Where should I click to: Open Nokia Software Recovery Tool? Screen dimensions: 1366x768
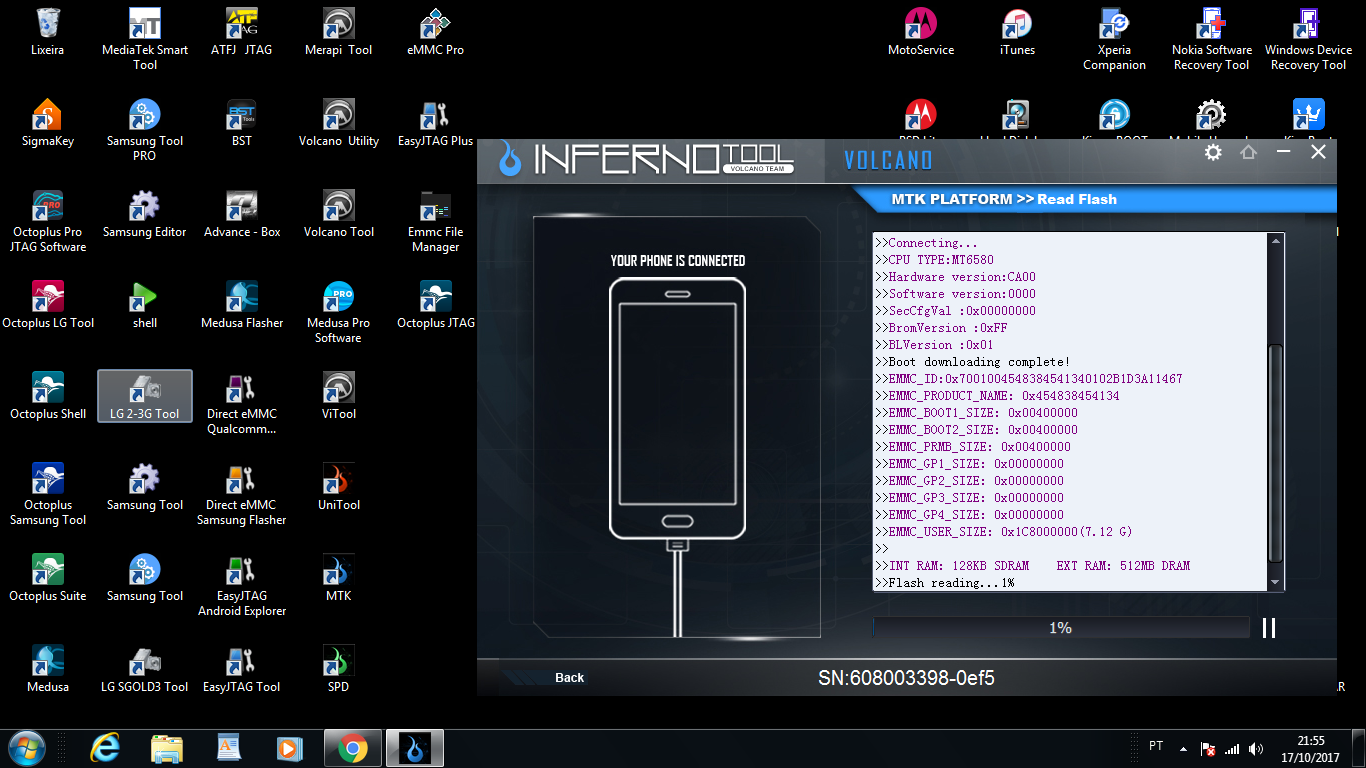click(x=1211, y=39)
